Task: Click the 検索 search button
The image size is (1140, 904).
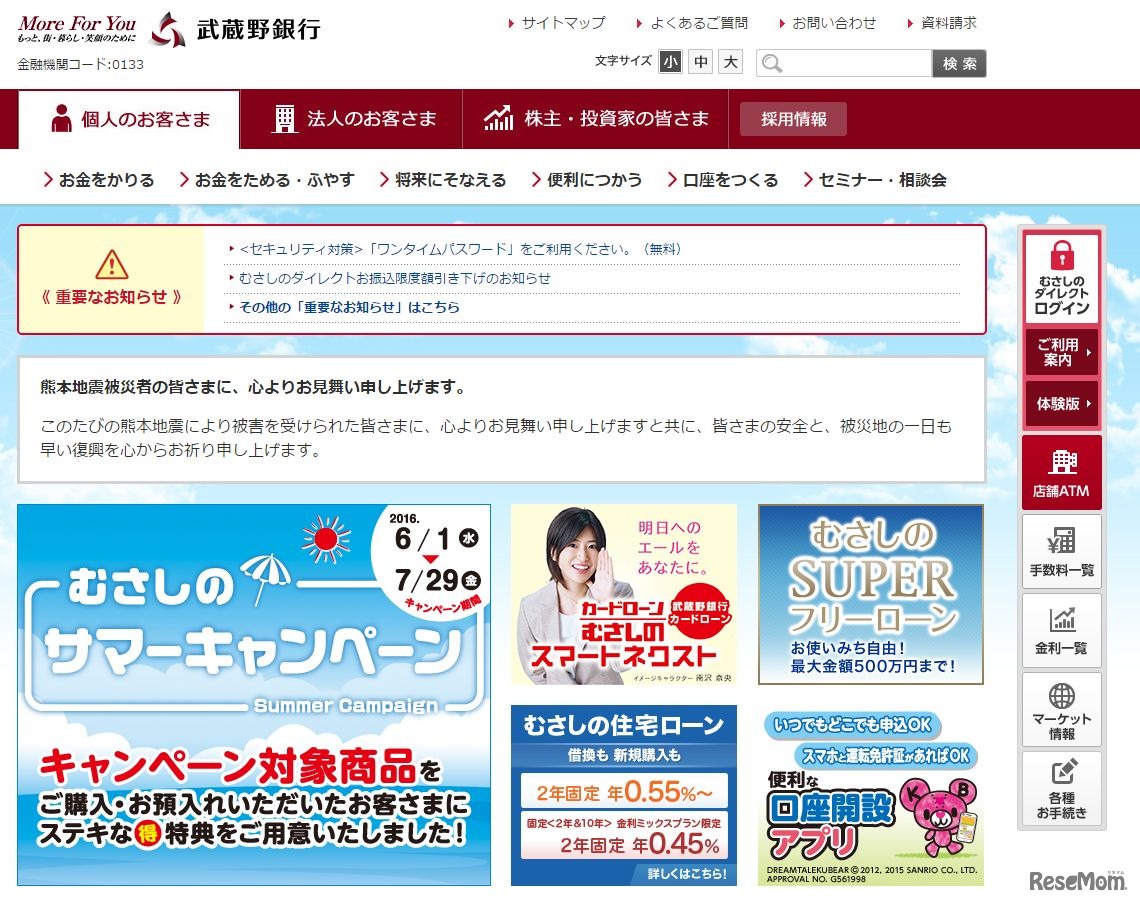Action: pyautogui.click(x=959, y=63)
